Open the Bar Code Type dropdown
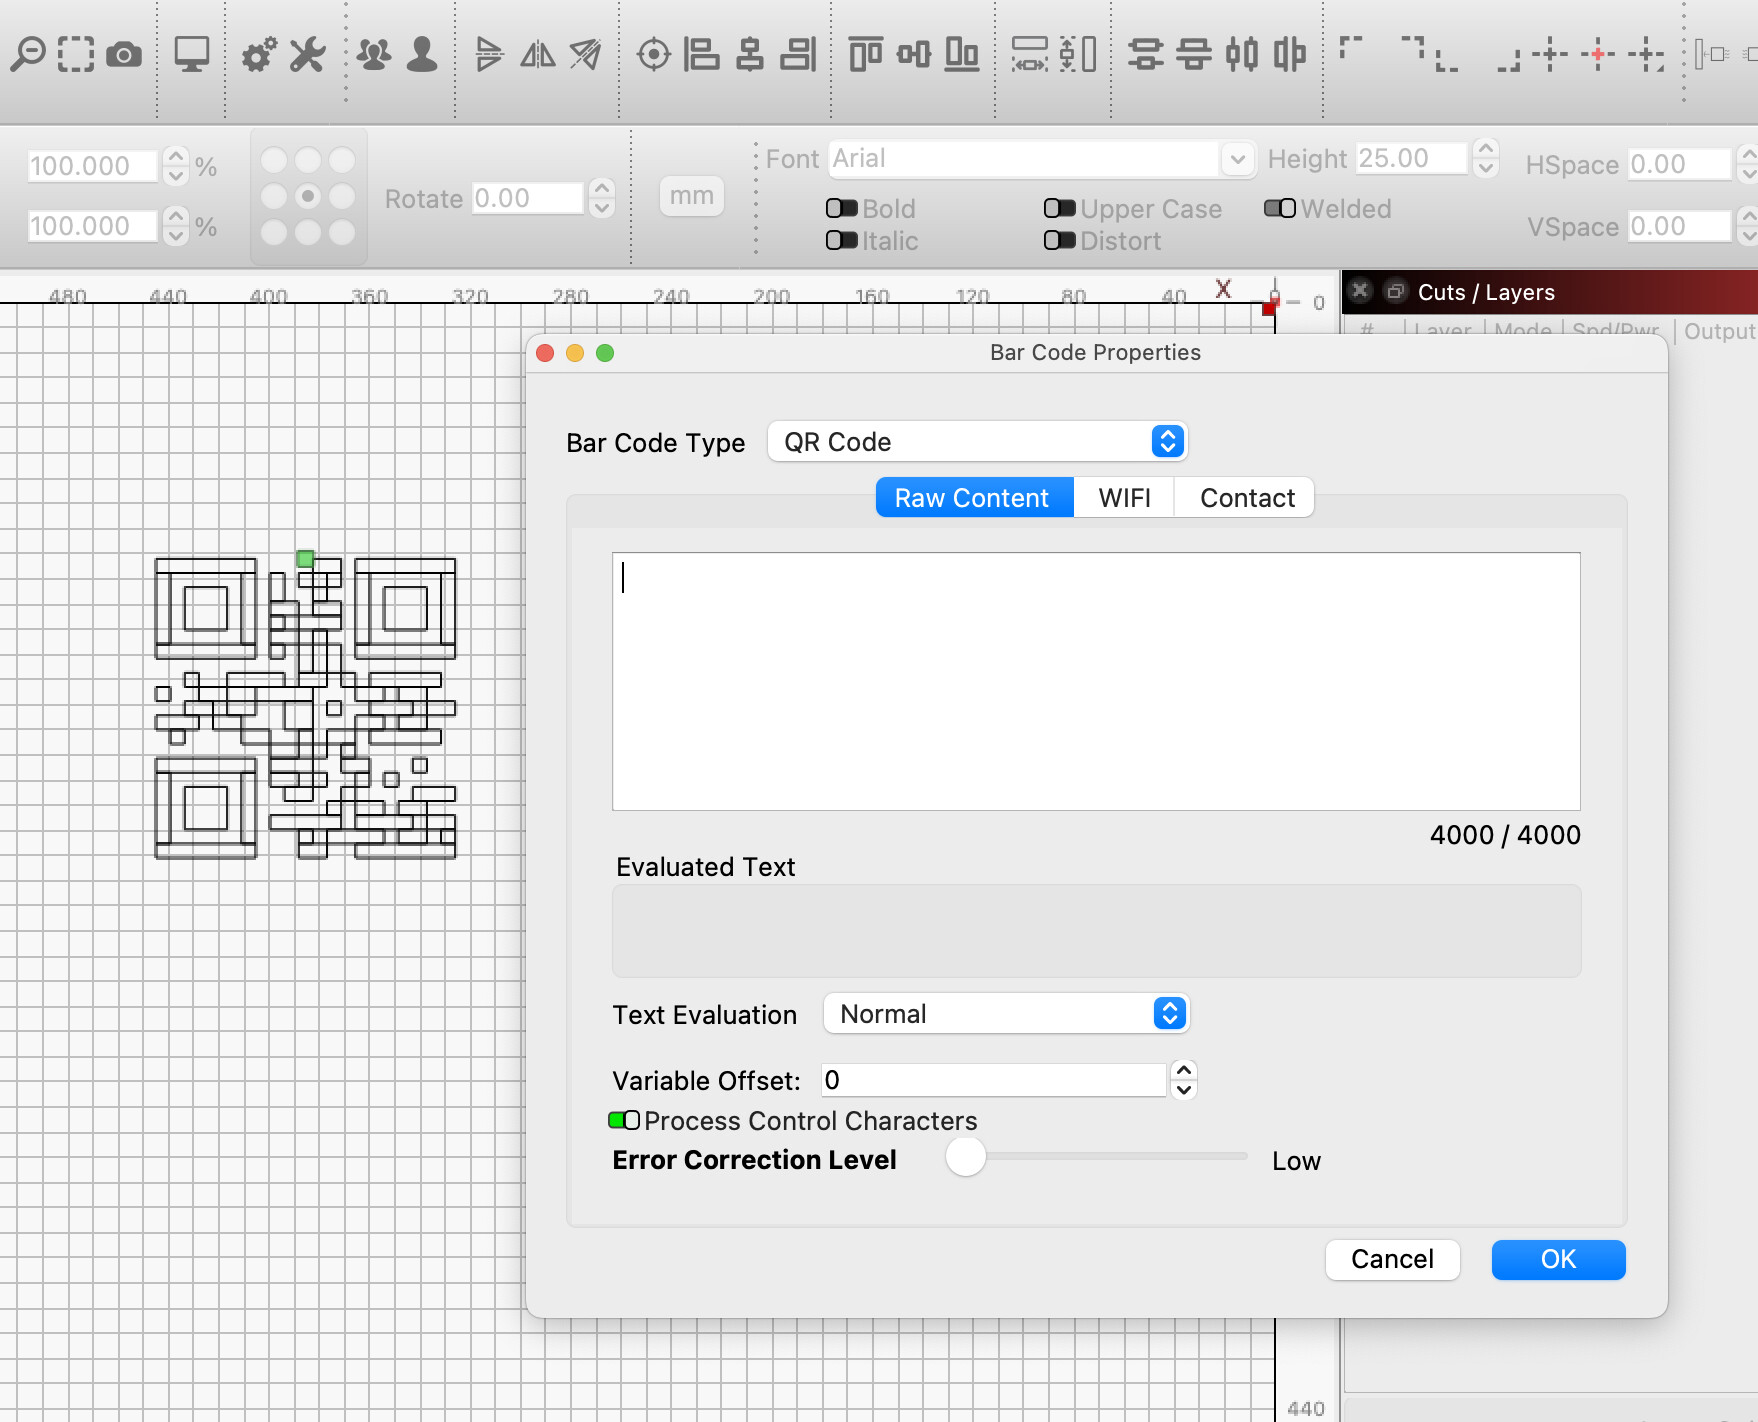 977,441
